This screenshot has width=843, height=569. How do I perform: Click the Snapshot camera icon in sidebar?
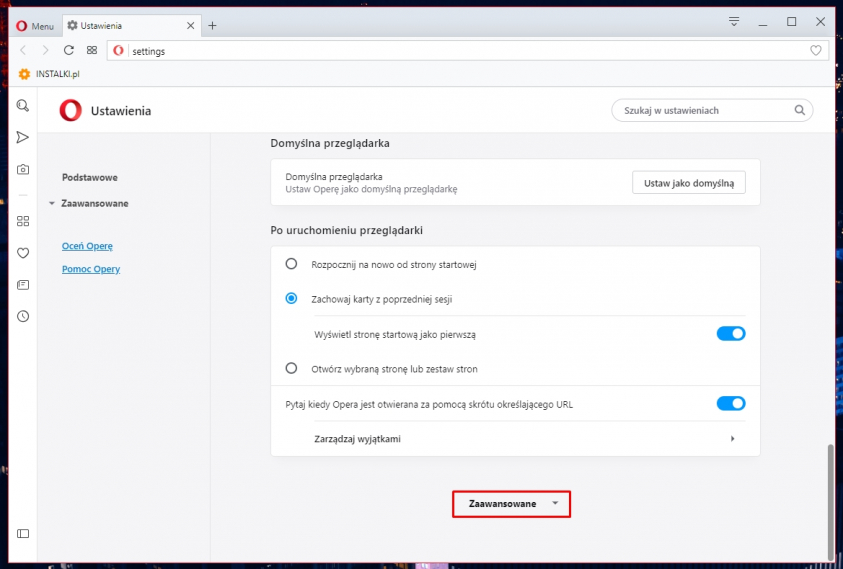point(23,170)
